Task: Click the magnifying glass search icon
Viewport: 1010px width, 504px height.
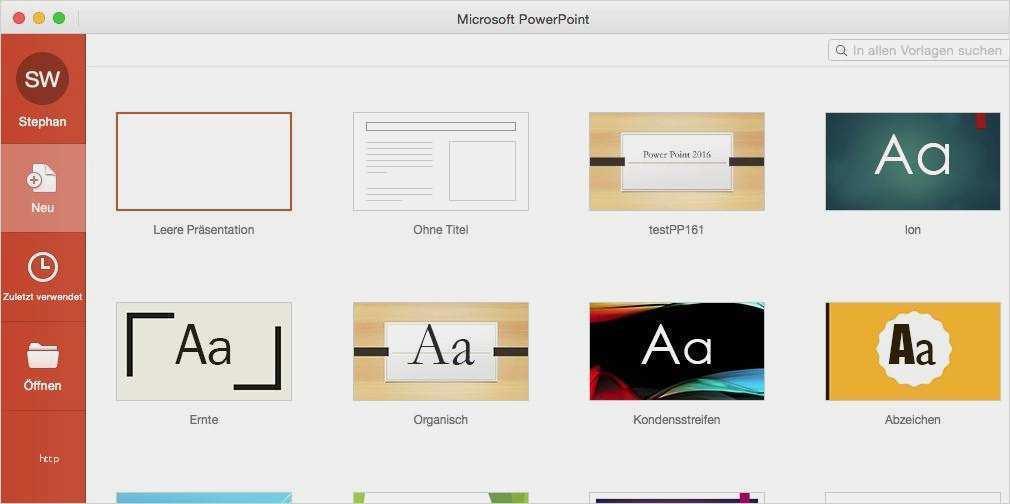Action: pos(841,50)
